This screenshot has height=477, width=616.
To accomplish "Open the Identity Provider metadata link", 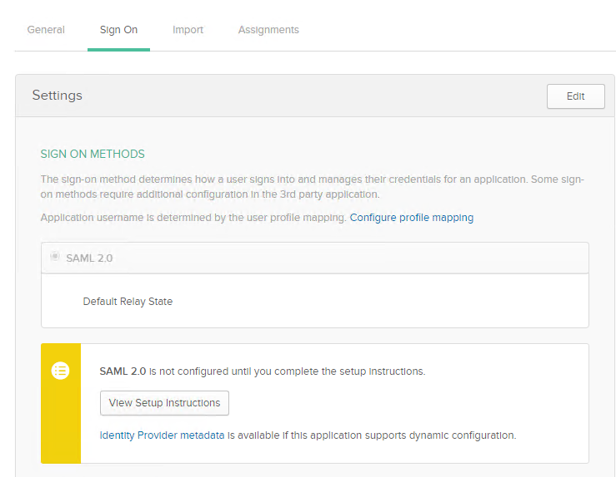I will coord(162,435).
